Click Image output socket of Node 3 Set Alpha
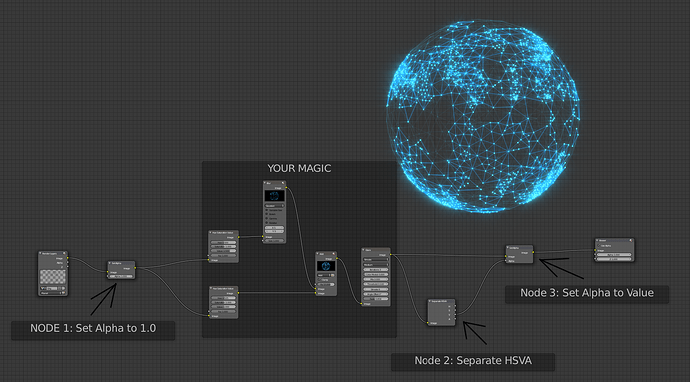 [x=533, y=252]
